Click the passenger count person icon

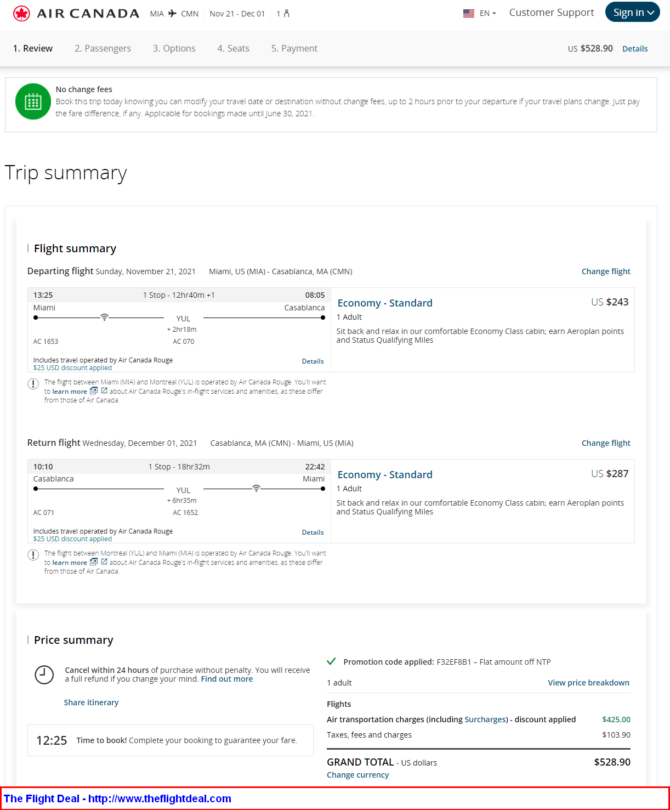point(286,13)
